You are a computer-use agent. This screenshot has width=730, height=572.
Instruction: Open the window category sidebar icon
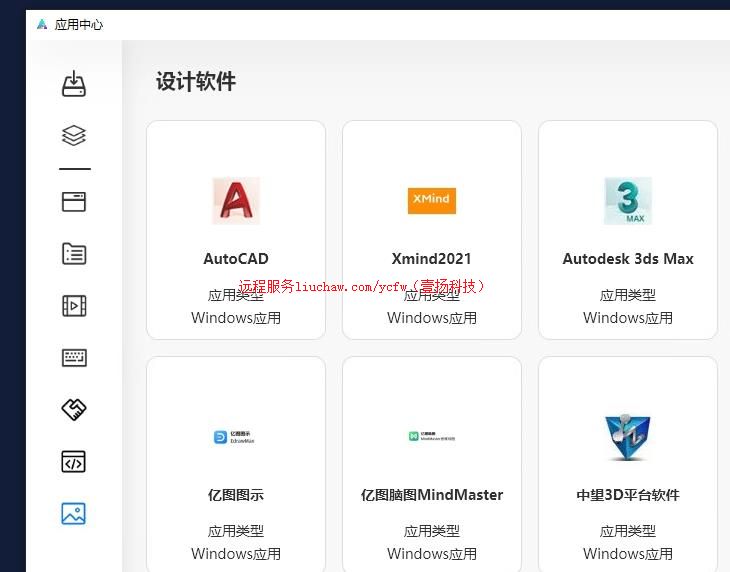[x=74, y=202]
